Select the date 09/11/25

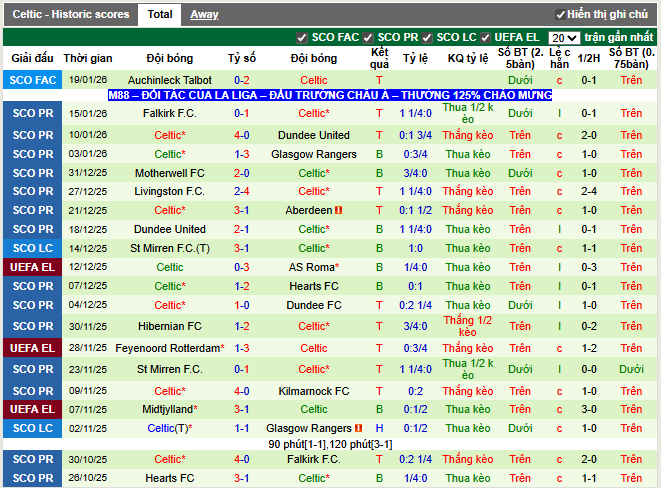point(88,391)
